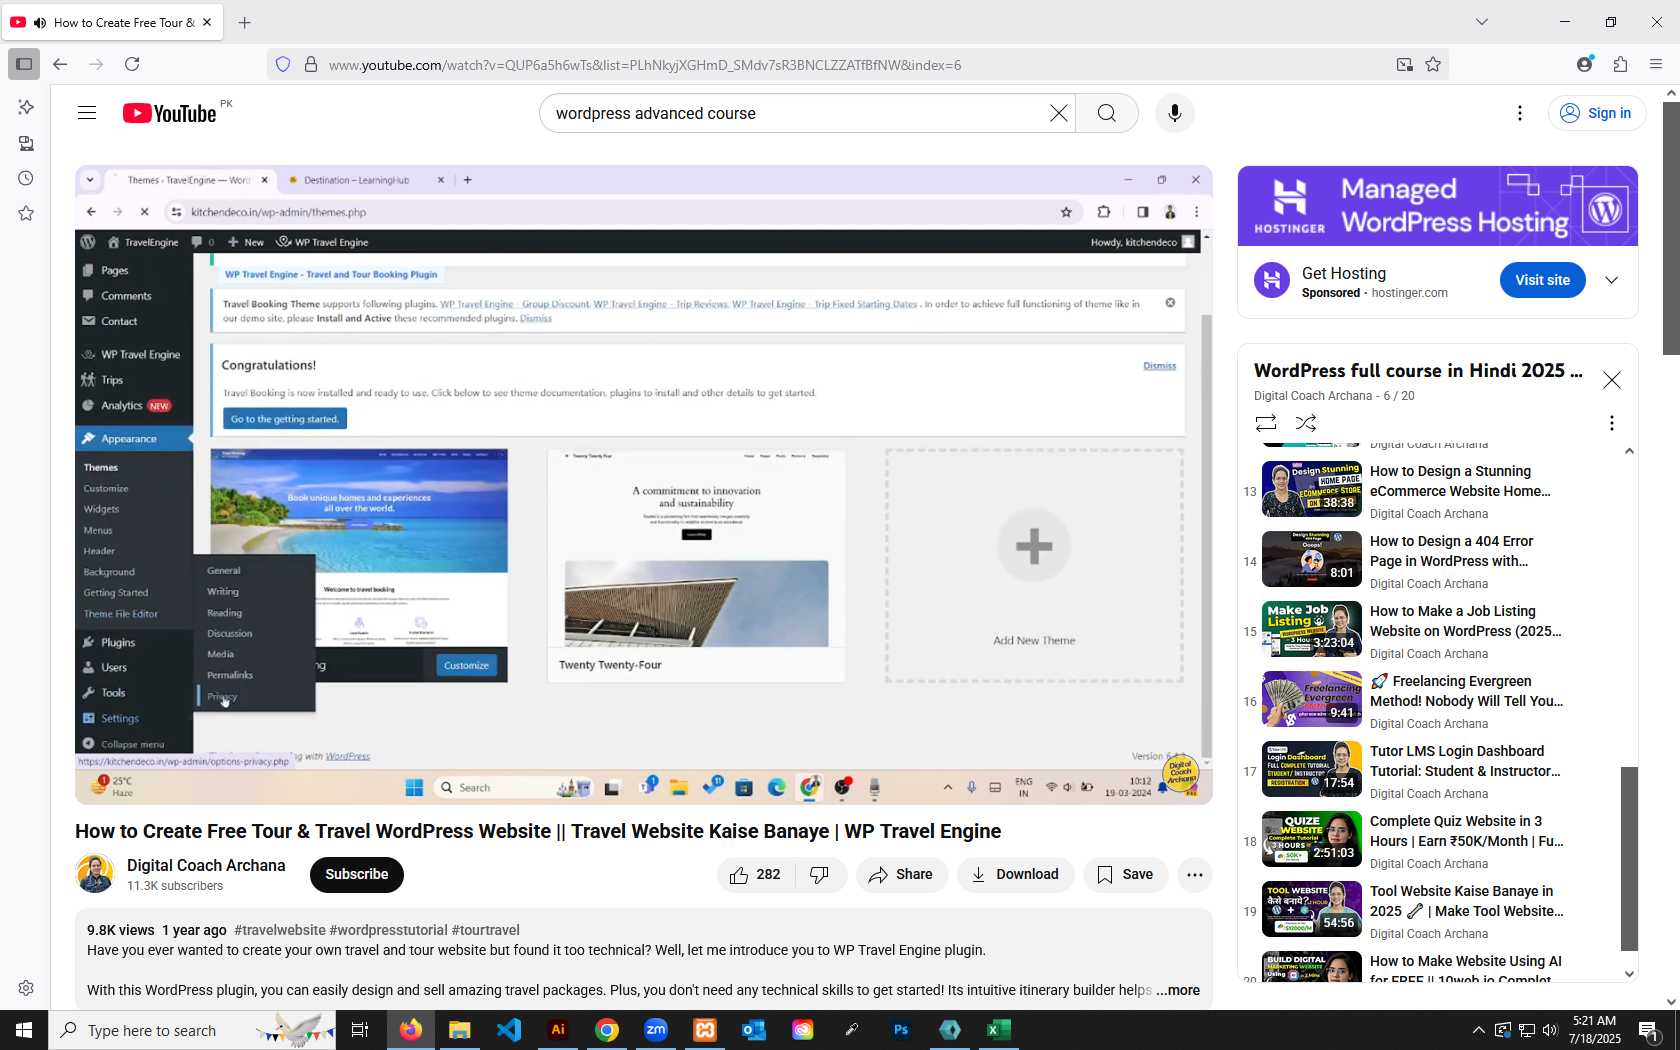Open the Firefox extensions puzzle icon

pyautogui.click(x=1620, y=64)
